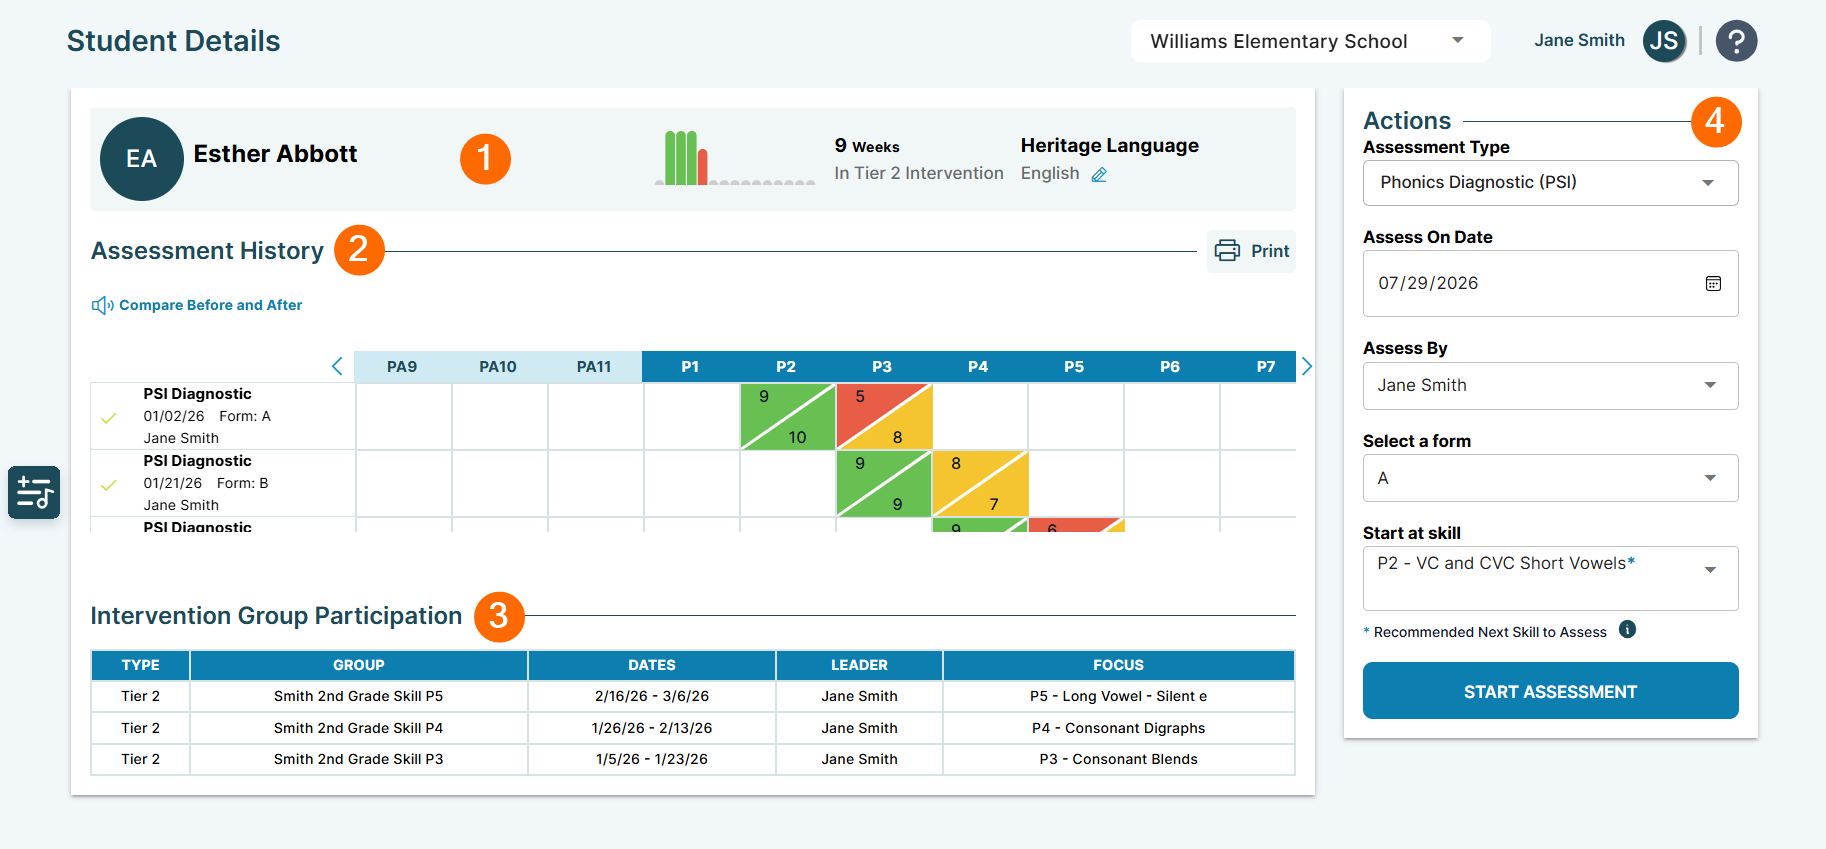
Task: Click Smith 2nd Grade Skill P4 group
Action: click(358, 728)
